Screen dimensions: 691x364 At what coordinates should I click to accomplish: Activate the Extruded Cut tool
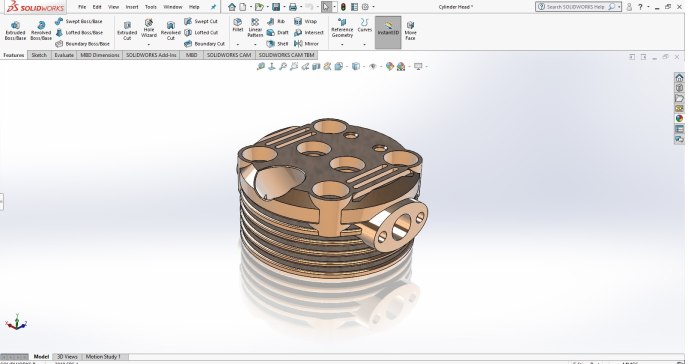tap(127, 31)
